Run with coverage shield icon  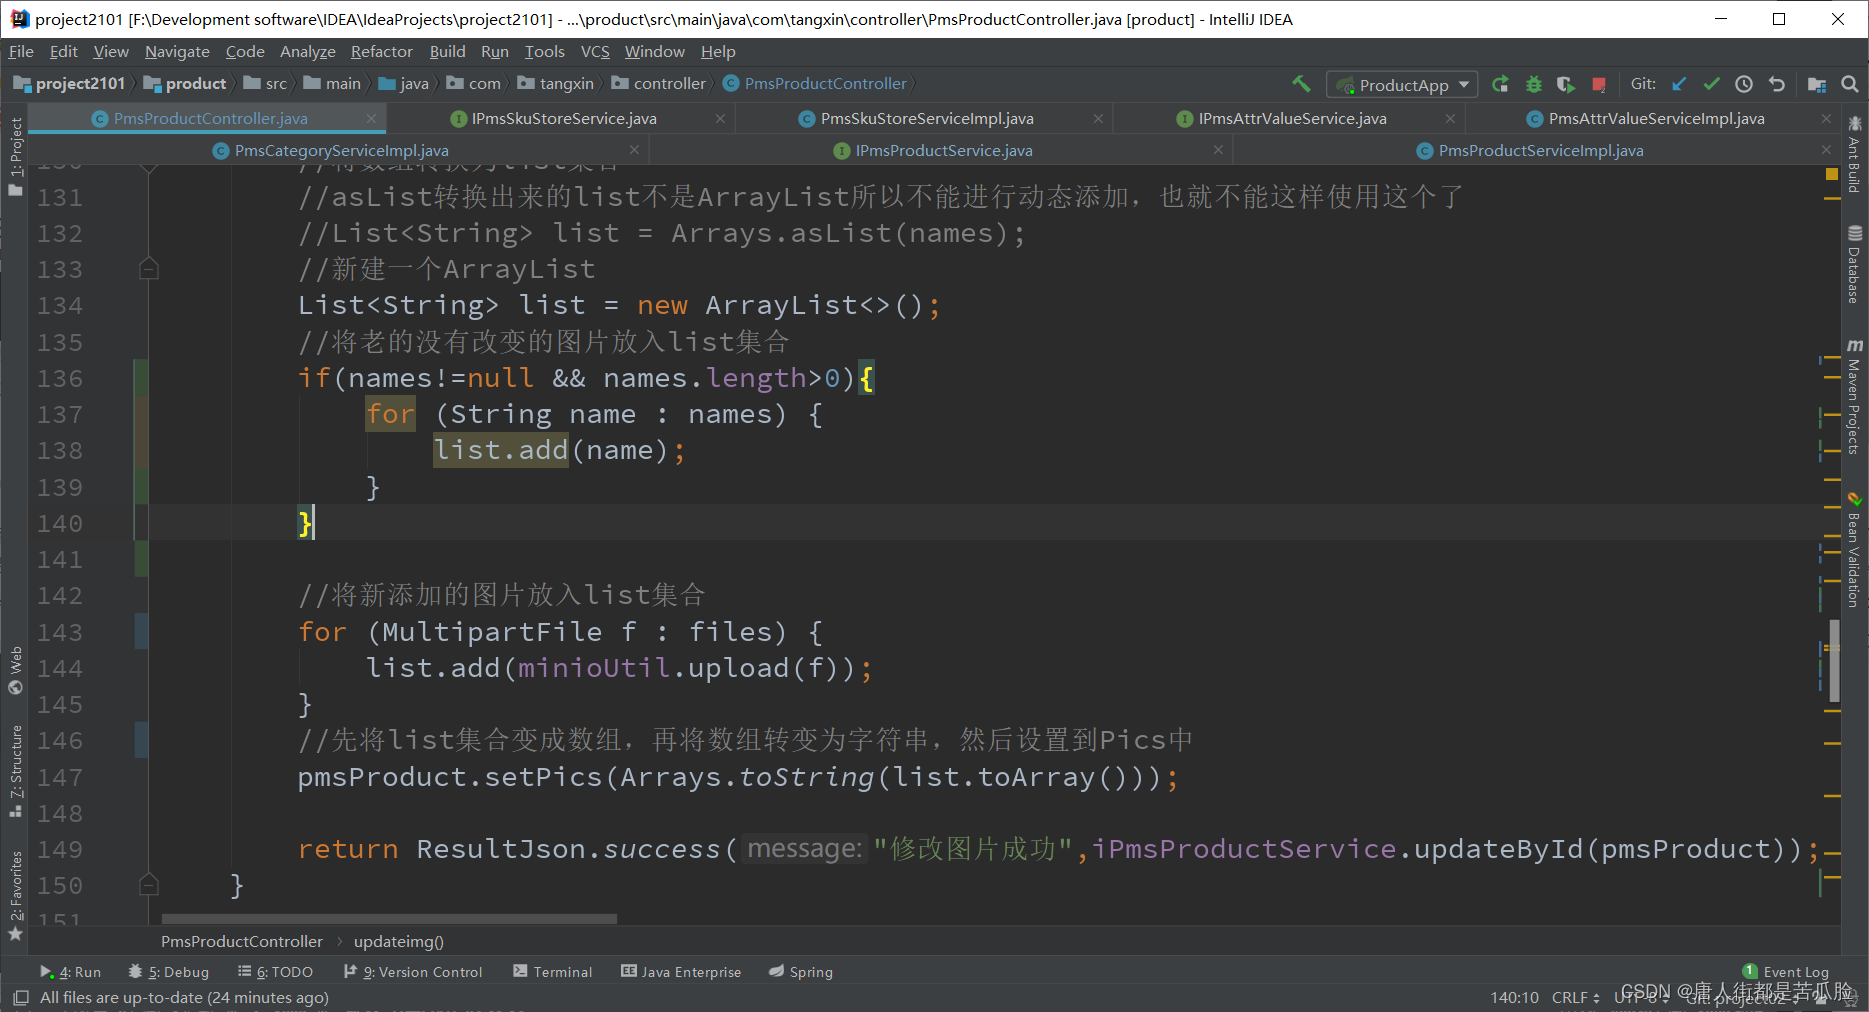click(1566, 84)
